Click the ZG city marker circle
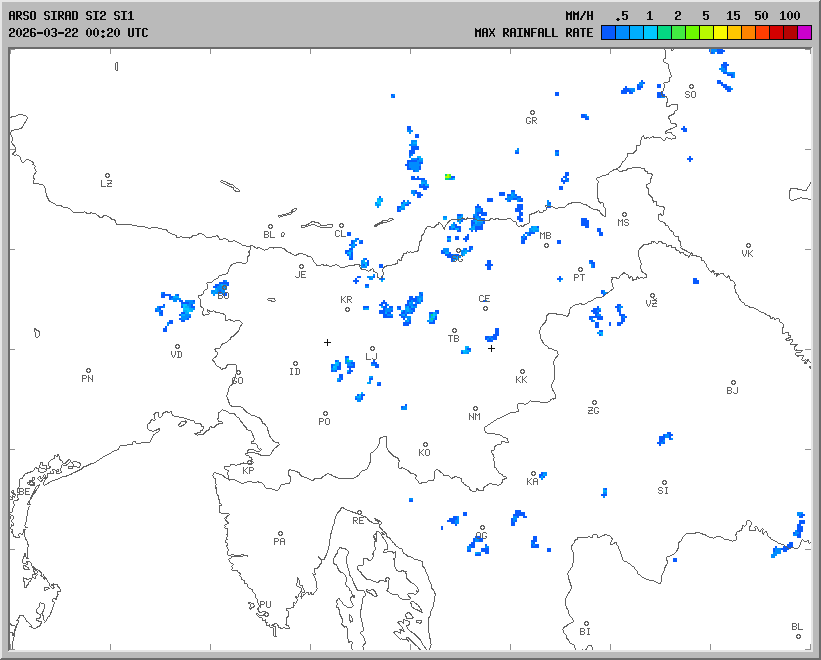Image resolution: width=821 pixels, height=660 pixels. click(x=594, y=403)
